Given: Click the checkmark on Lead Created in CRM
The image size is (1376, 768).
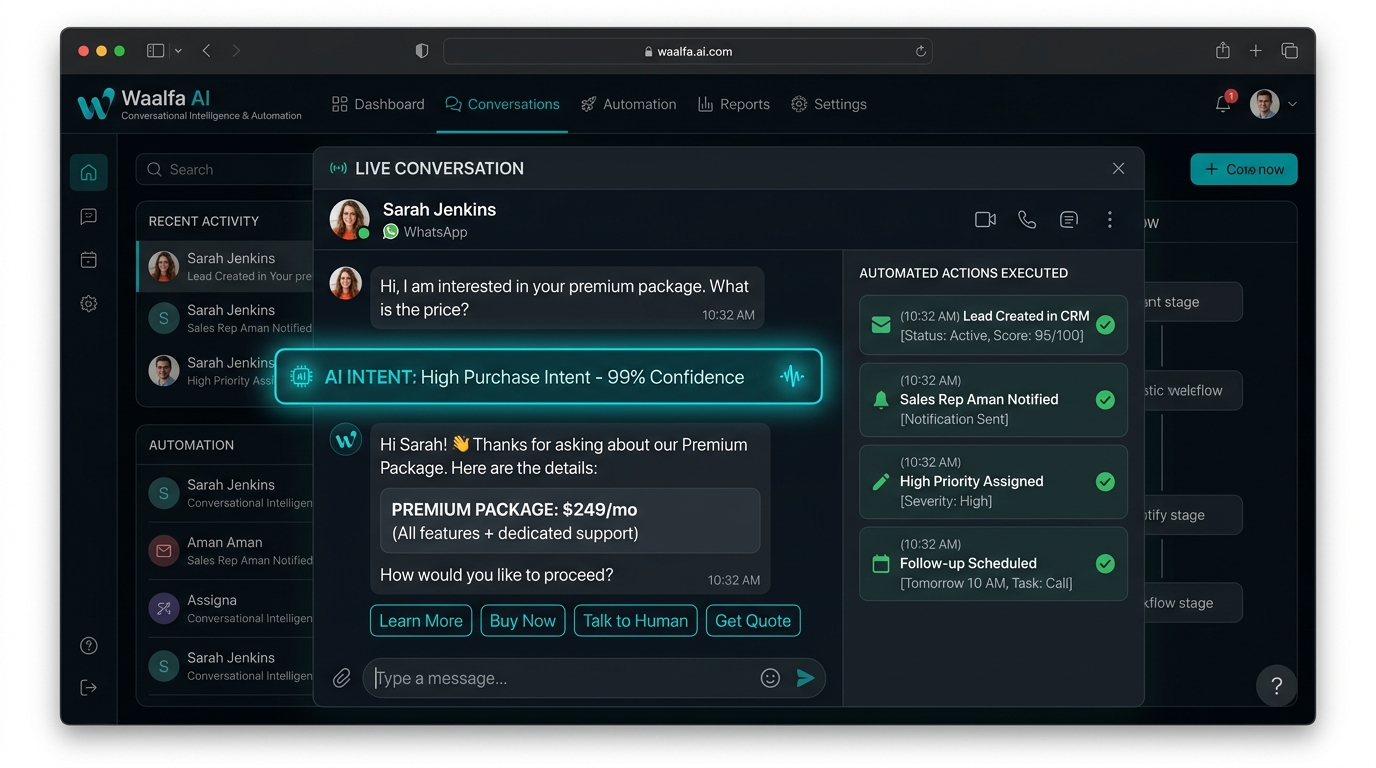Looking at the screenshot, I should coord(1105,325).
